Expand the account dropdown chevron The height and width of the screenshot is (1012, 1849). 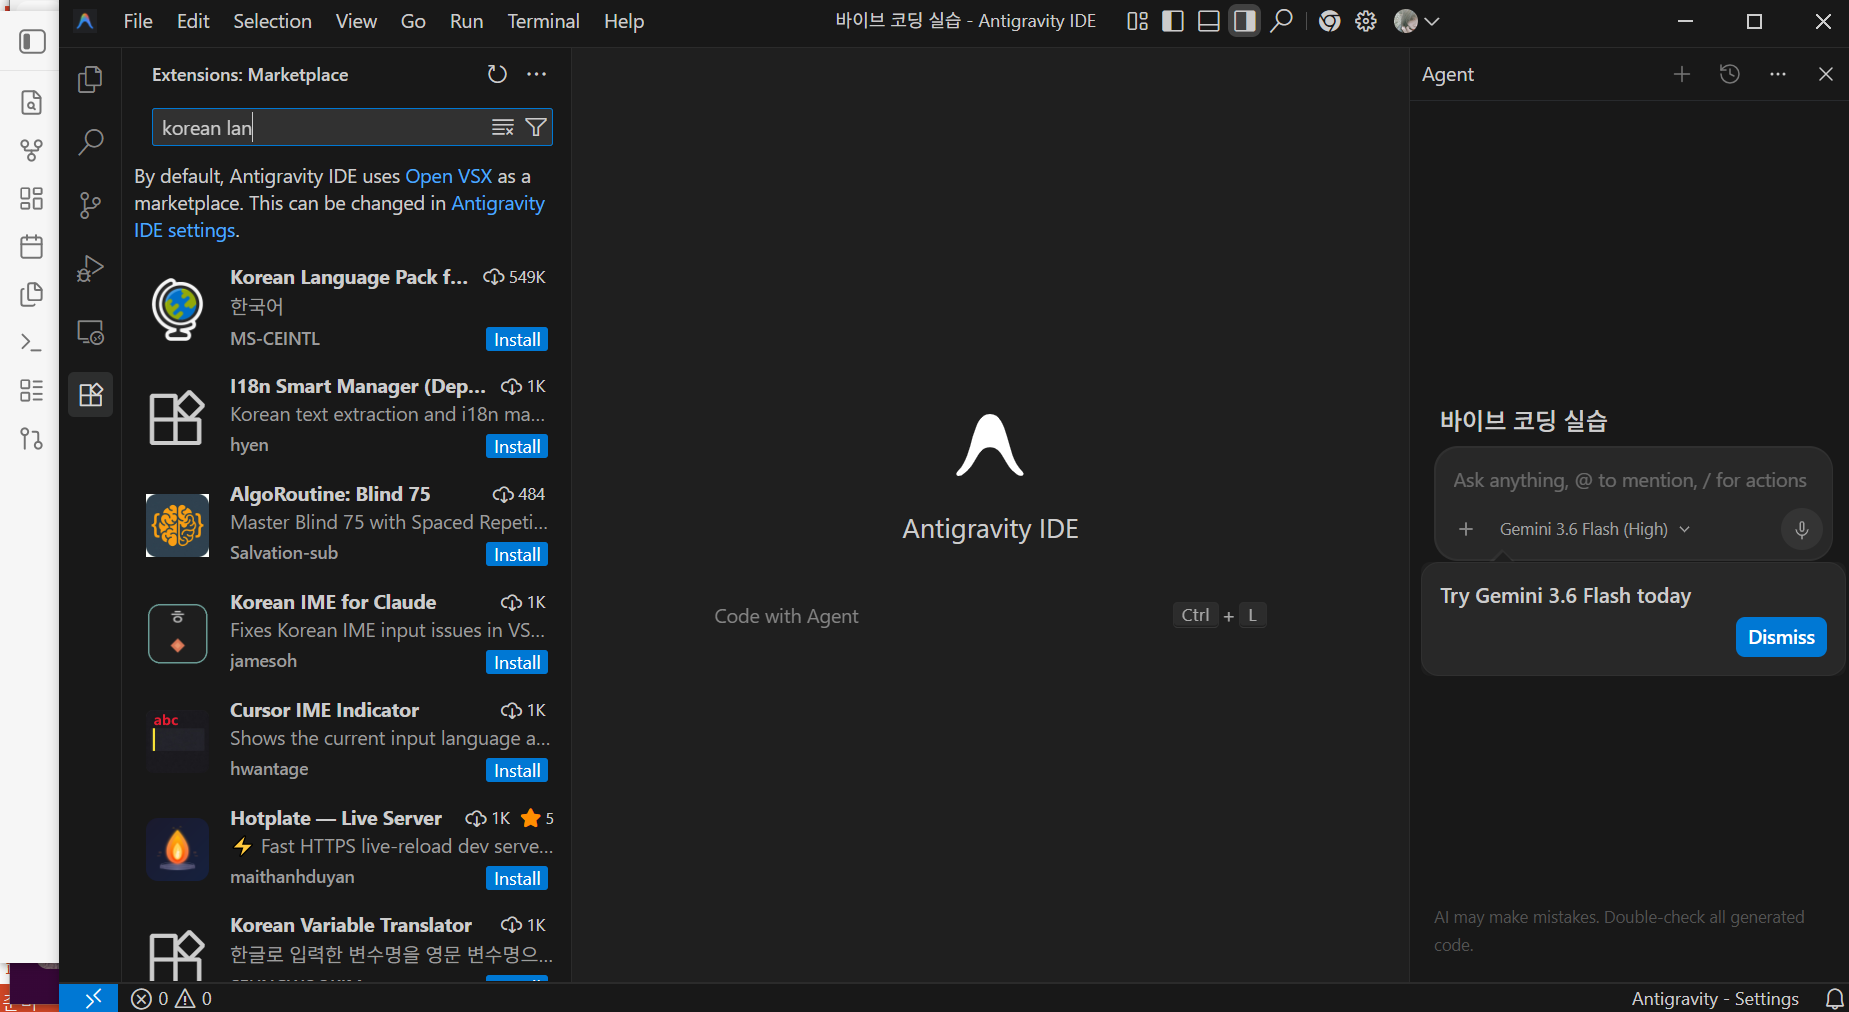tap(1432, 21)
